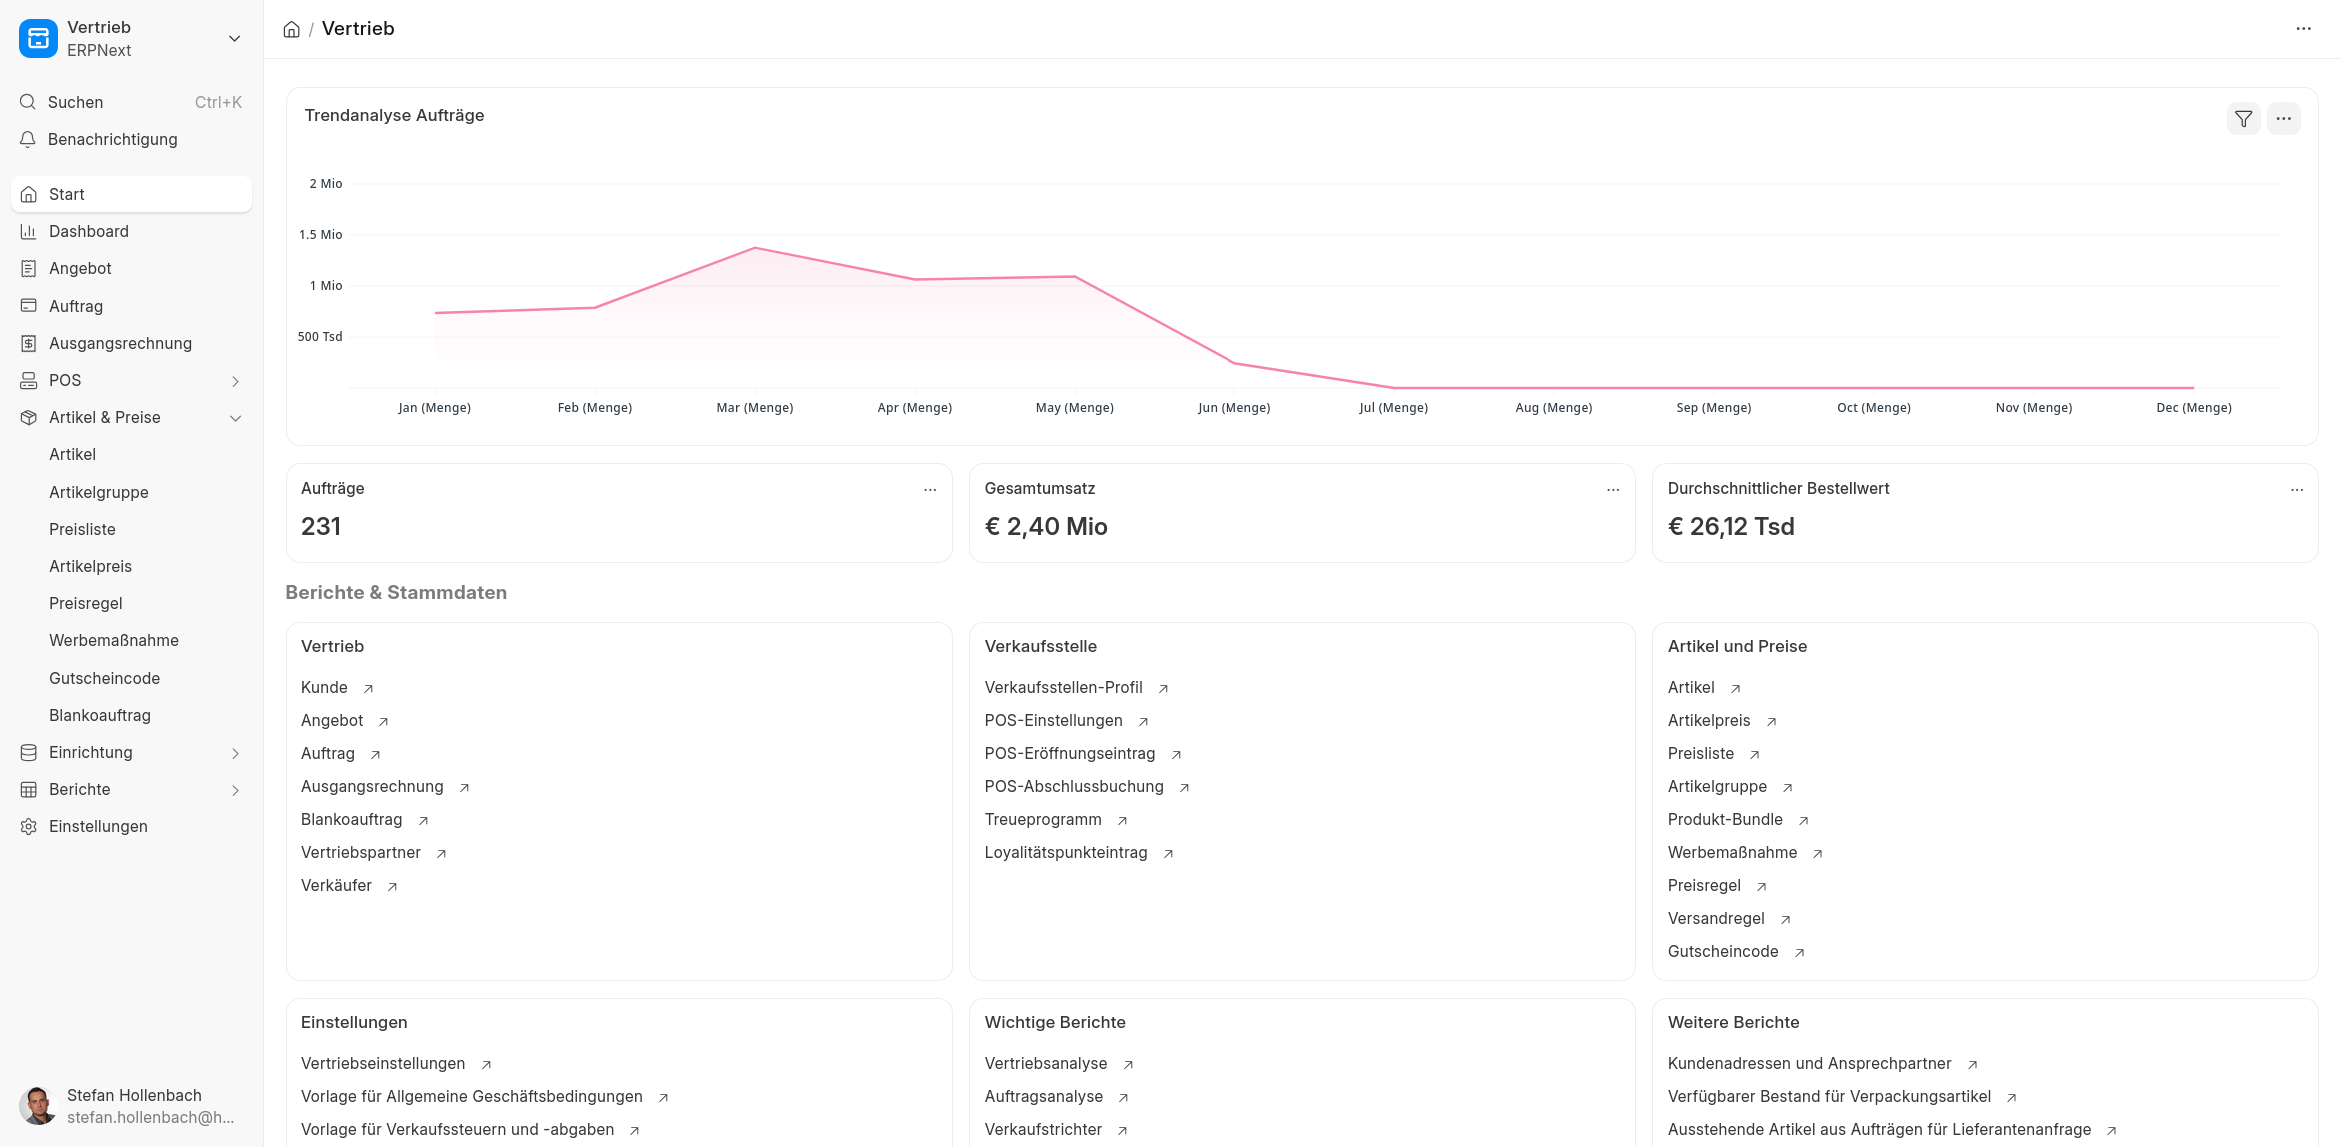Open Aufträge card options menu
This screenshot has width=2342, height=1147.
click(930, 489)
